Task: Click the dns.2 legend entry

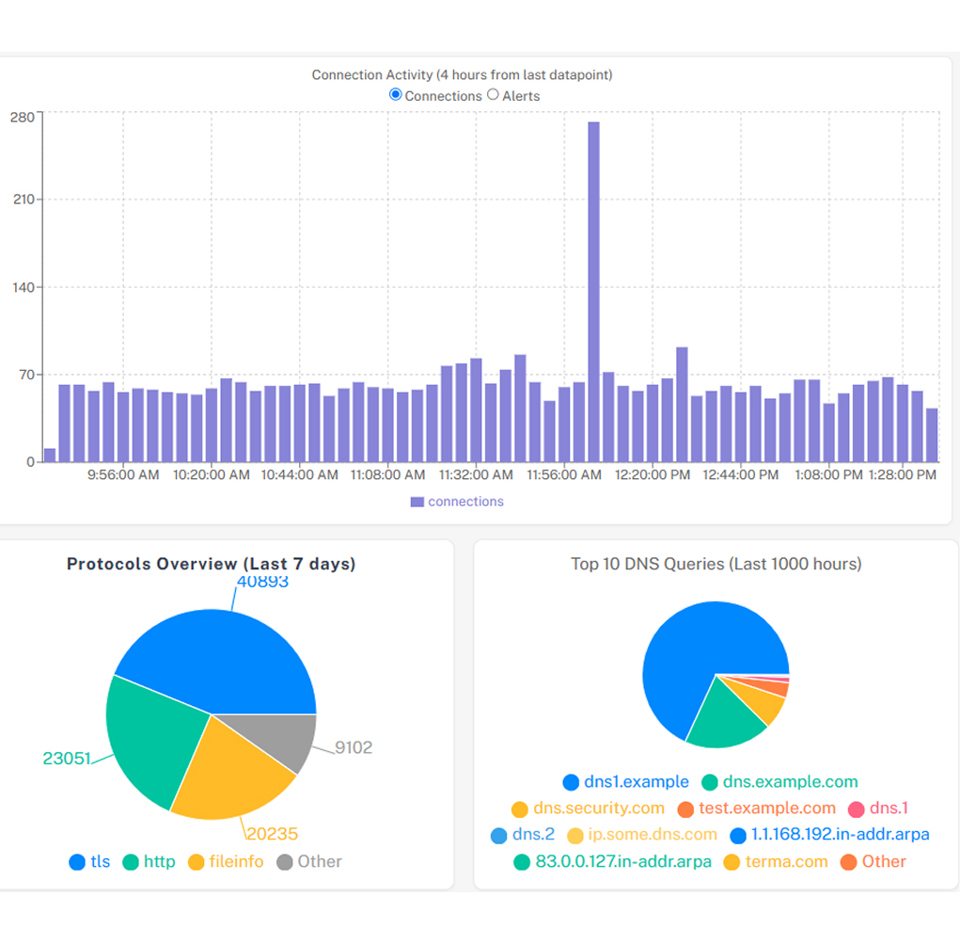Action: click(x=523, y=835)
